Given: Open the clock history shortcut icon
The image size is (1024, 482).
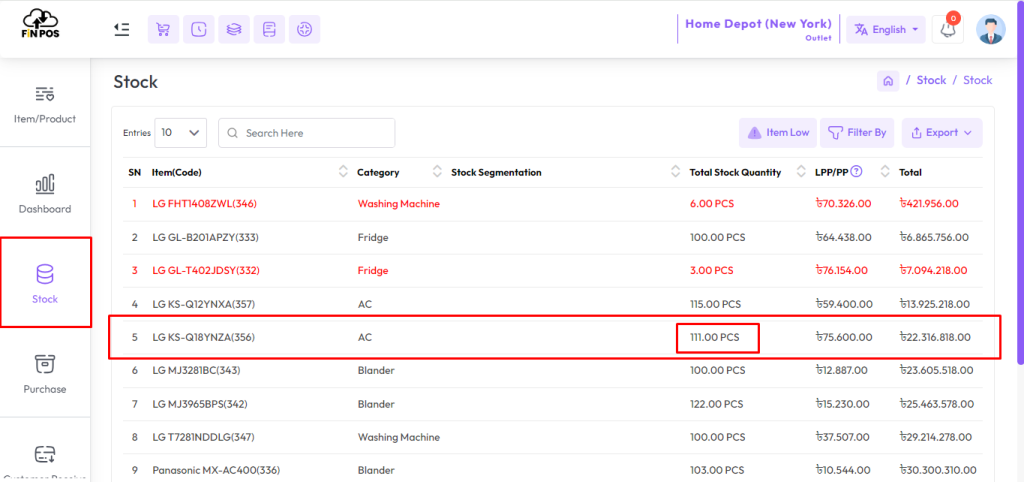Looking at the screenshot, I should (199, 29).
